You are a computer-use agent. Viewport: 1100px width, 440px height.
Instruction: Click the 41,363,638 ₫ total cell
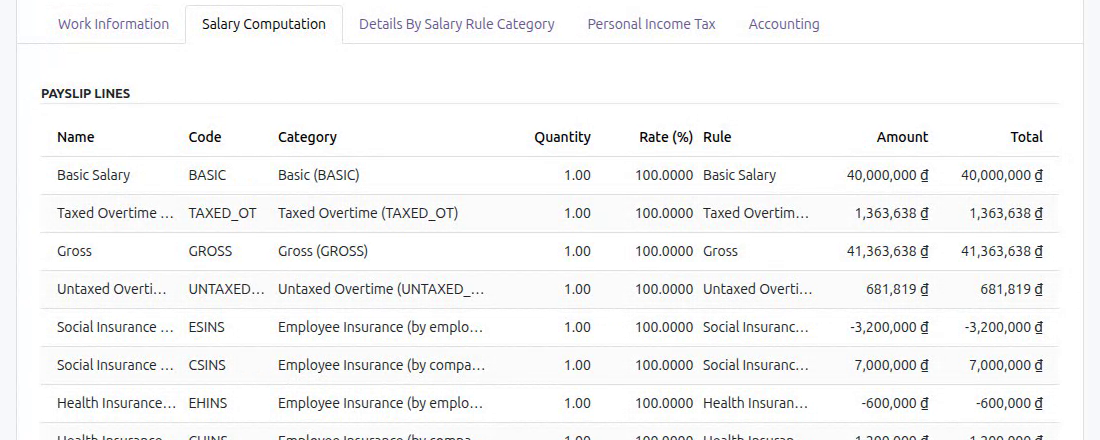click(x=1002, y=251)
